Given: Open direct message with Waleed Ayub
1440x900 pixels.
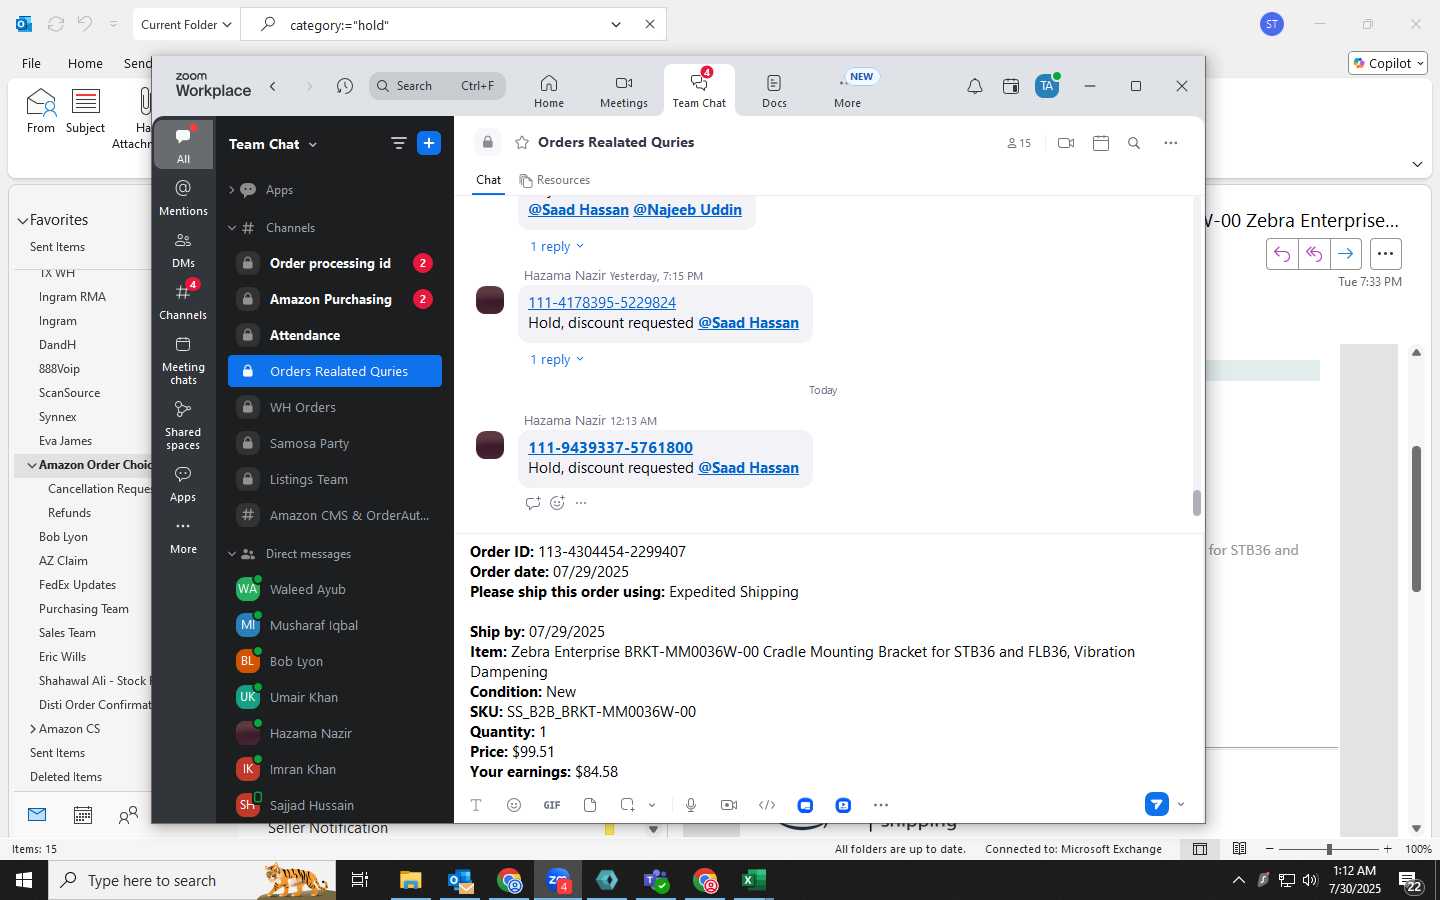Looking at the screenshot, I should click(x=335, y=589).
